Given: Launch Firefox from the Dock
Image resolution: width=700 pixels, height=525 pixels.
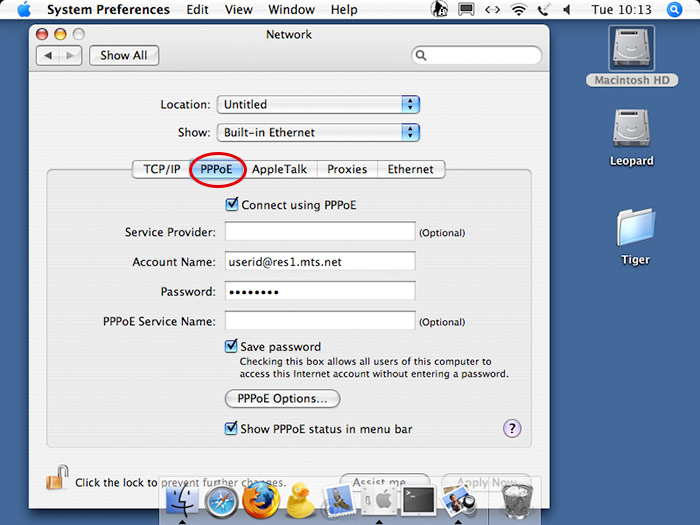Looking at the screenshot, I should 261,500.
